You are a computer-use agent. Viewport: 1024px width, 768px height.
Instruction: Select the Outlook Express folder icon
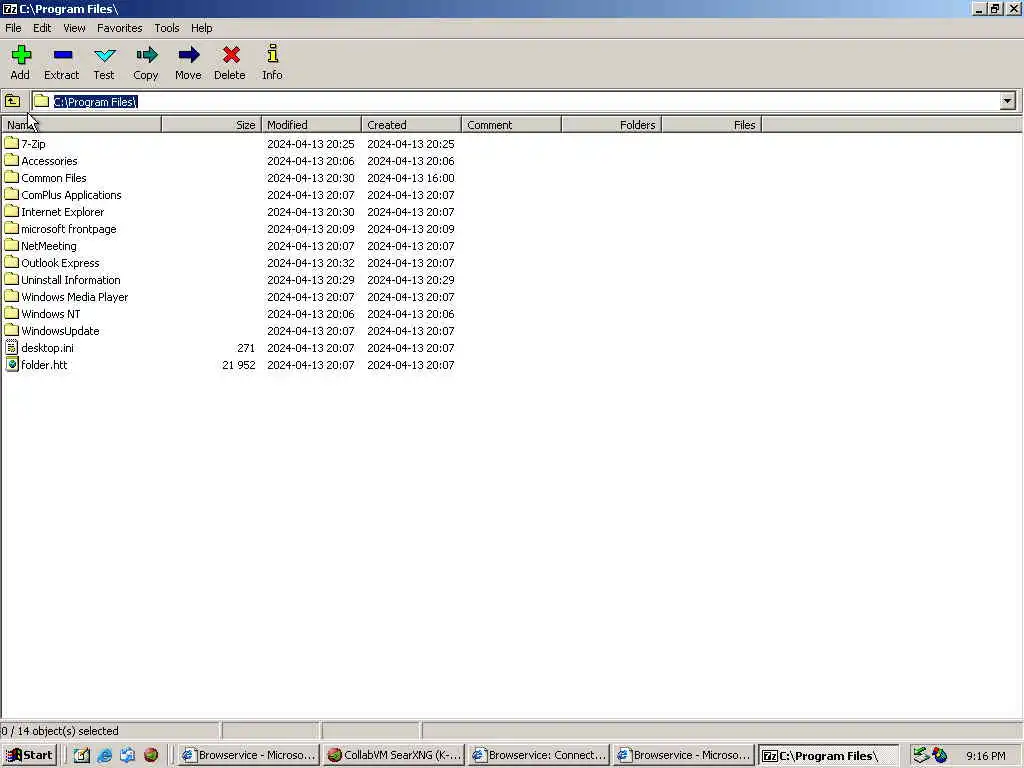(x=11, y=262)
